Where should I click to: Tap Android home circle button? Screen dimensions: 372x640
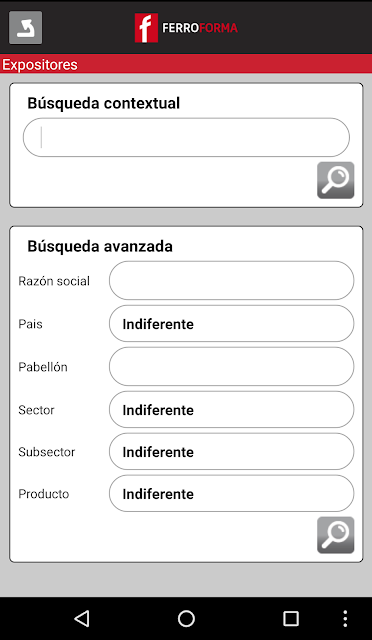[x=186, y=618]
